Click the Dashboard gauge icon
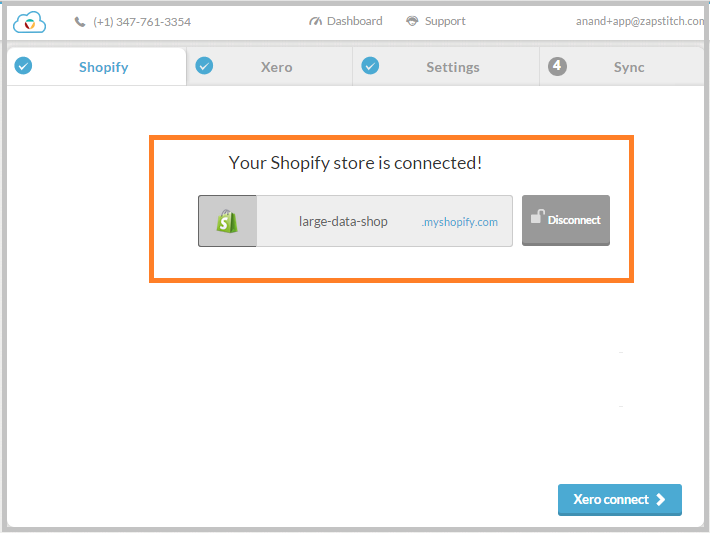Viewport: 710px width, 533px height. point(315,21)
